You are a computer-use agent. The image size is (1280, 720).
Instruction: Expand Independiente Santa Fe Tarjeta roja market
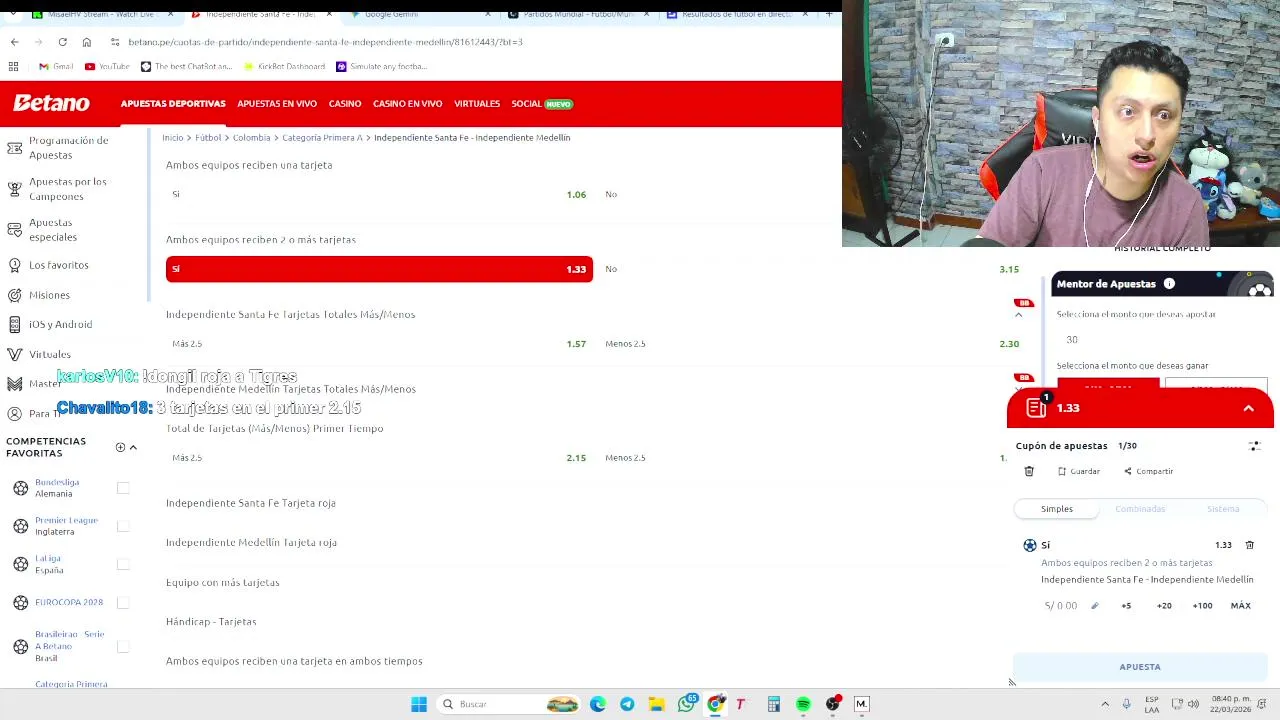251,503
